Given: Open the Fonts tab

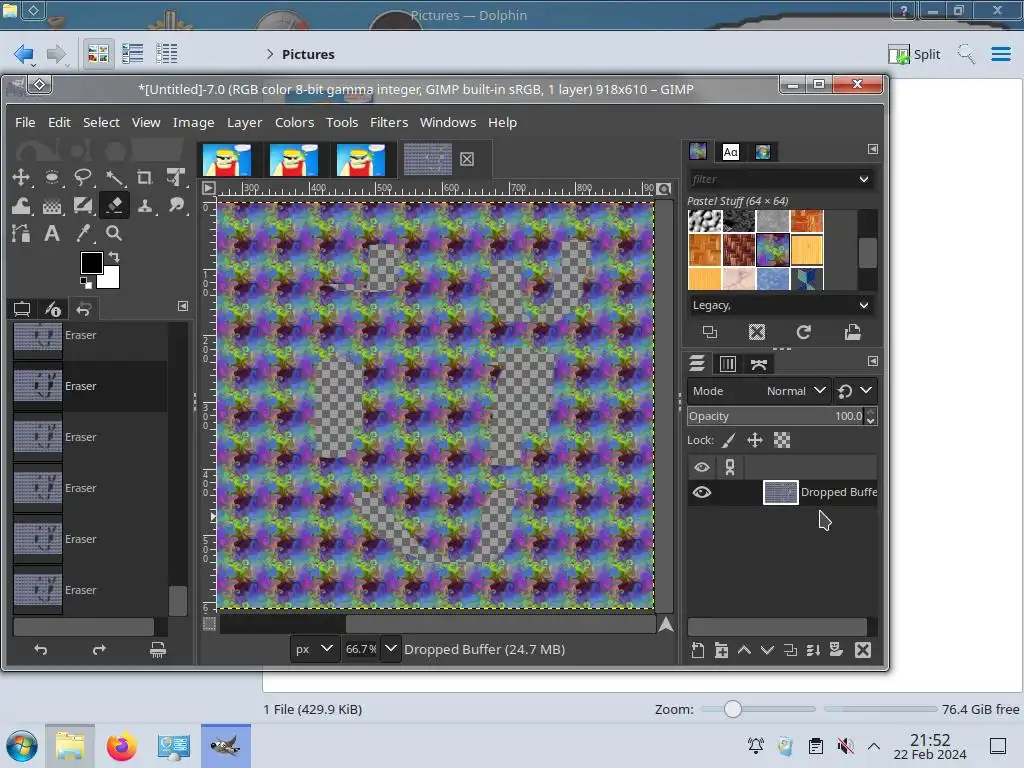Looking at the screenshot, I should pos(730,152).
